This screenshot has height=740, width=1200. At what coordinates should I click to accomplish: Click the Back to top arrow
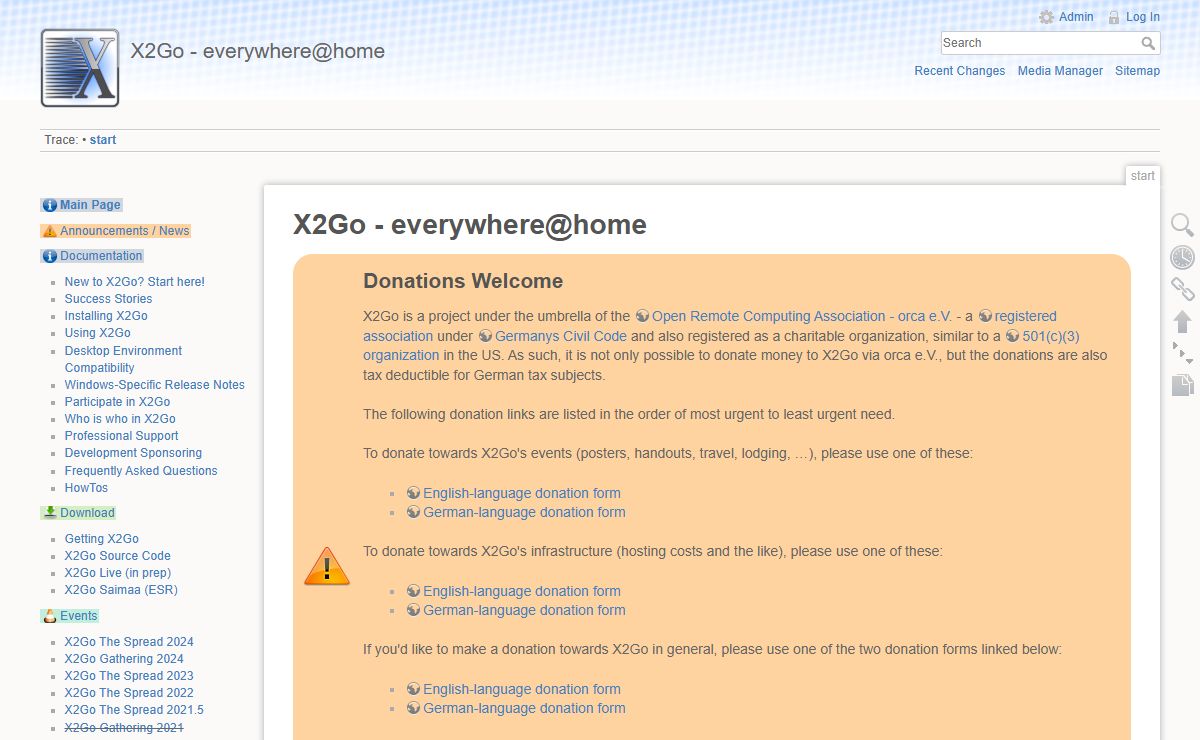(1183, 321)
